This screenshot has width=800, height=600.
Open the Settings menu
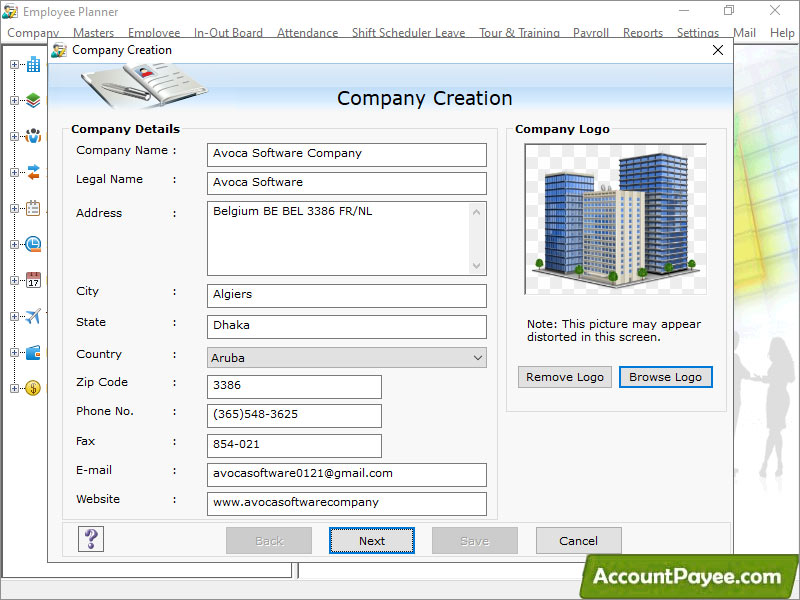tap(697, 33)
